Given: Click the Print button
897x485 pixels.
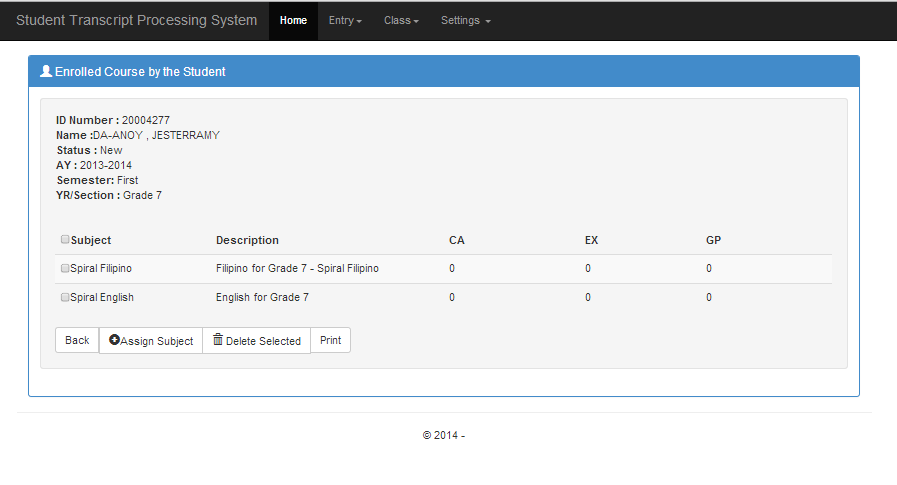Looking at the screenshot, I should (331, 340).
